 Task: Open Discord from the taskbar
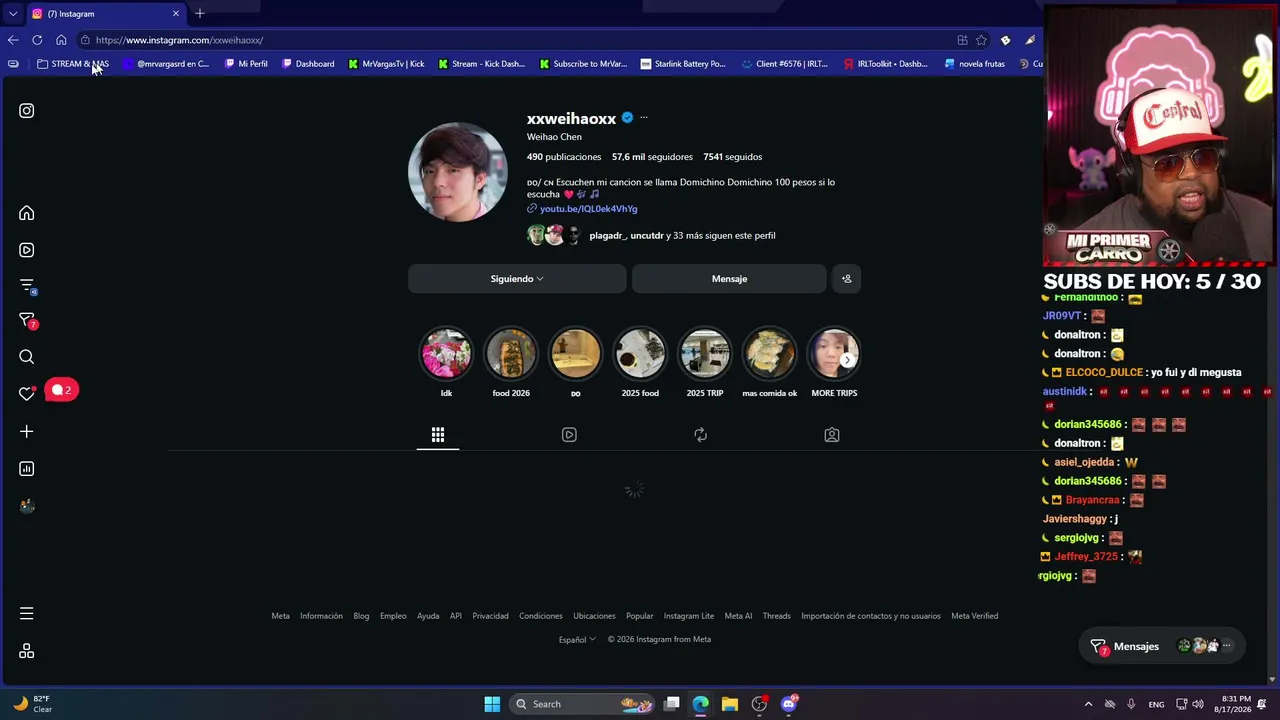click(x=789, y=704)
